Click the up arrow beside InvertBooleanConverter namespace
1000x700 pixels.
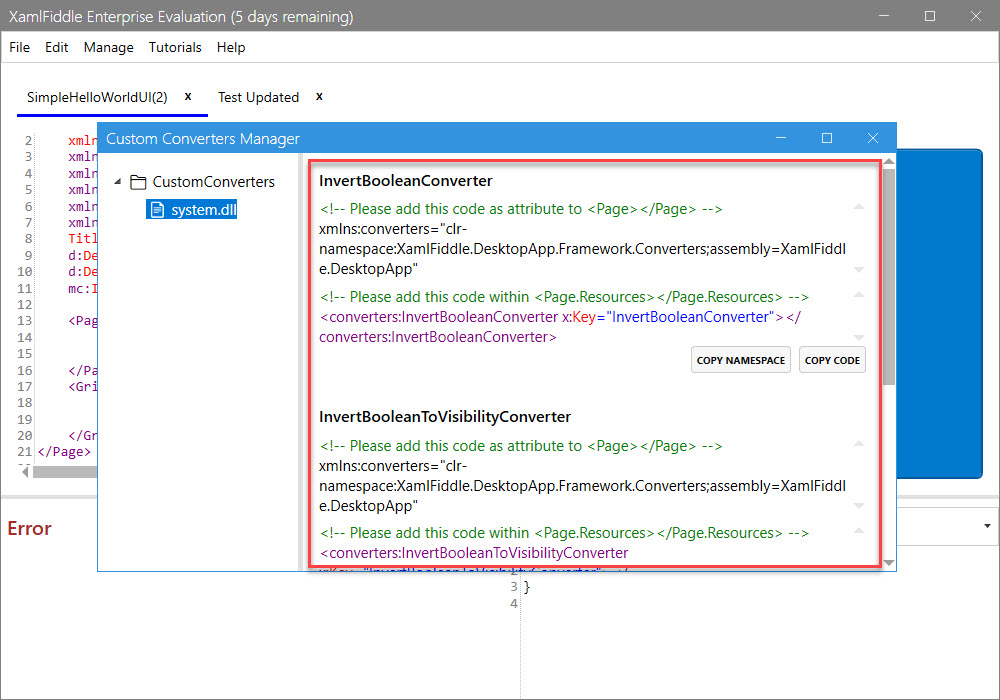click(x=858, y=207)
